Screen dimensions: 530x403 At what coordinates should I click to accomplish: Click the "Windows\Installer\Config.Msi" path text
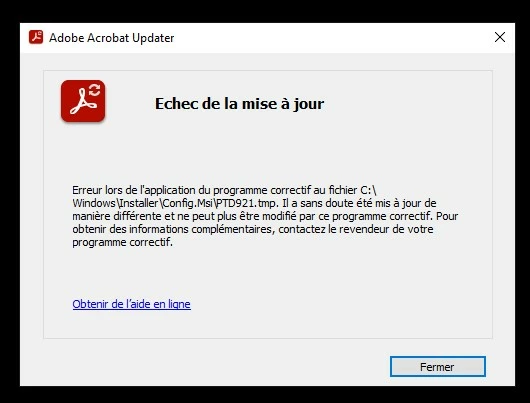pyautogui.click(x=142, y=203)
